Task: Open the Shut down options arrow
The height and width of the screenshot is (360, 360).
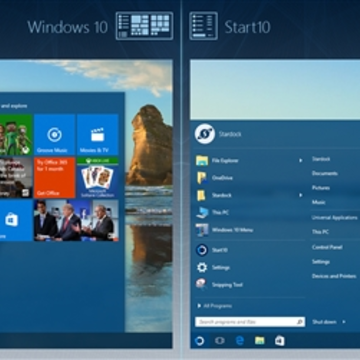Action: point(344,322)
